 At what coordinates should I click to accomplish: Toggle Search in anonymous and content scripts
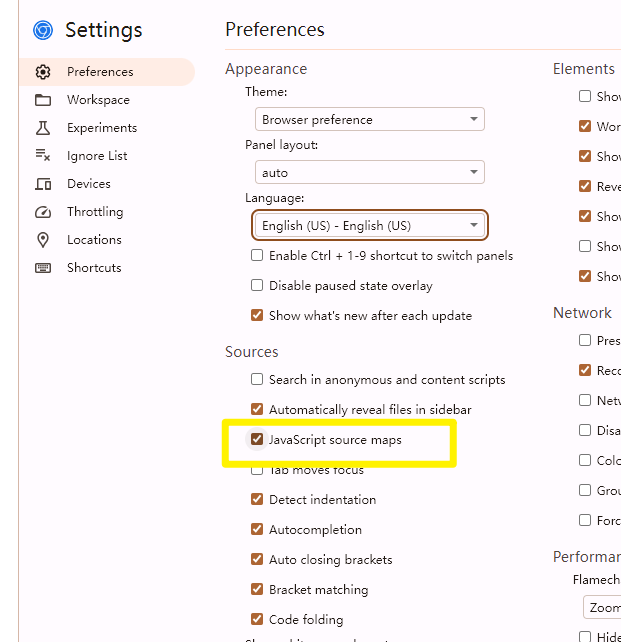pos(257,380)
